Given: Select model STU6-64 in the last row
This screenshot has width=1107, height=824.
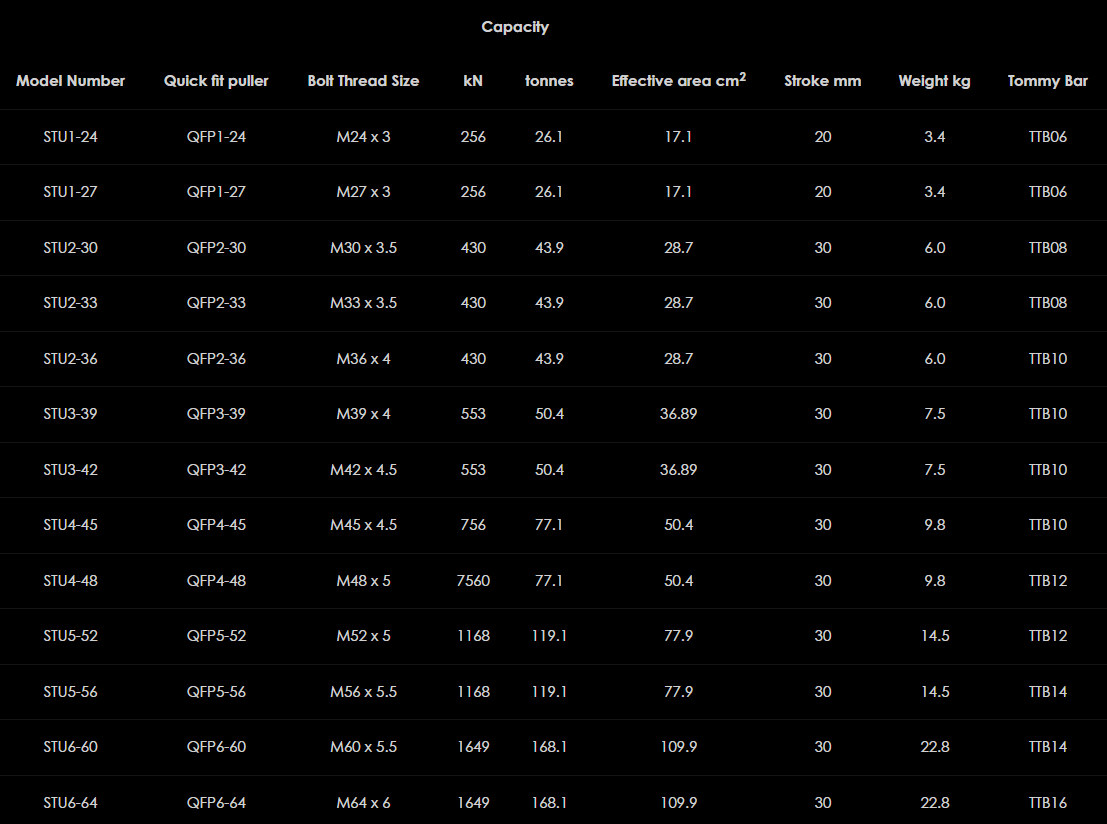Looking at the screenshot, I should (70, 803).
